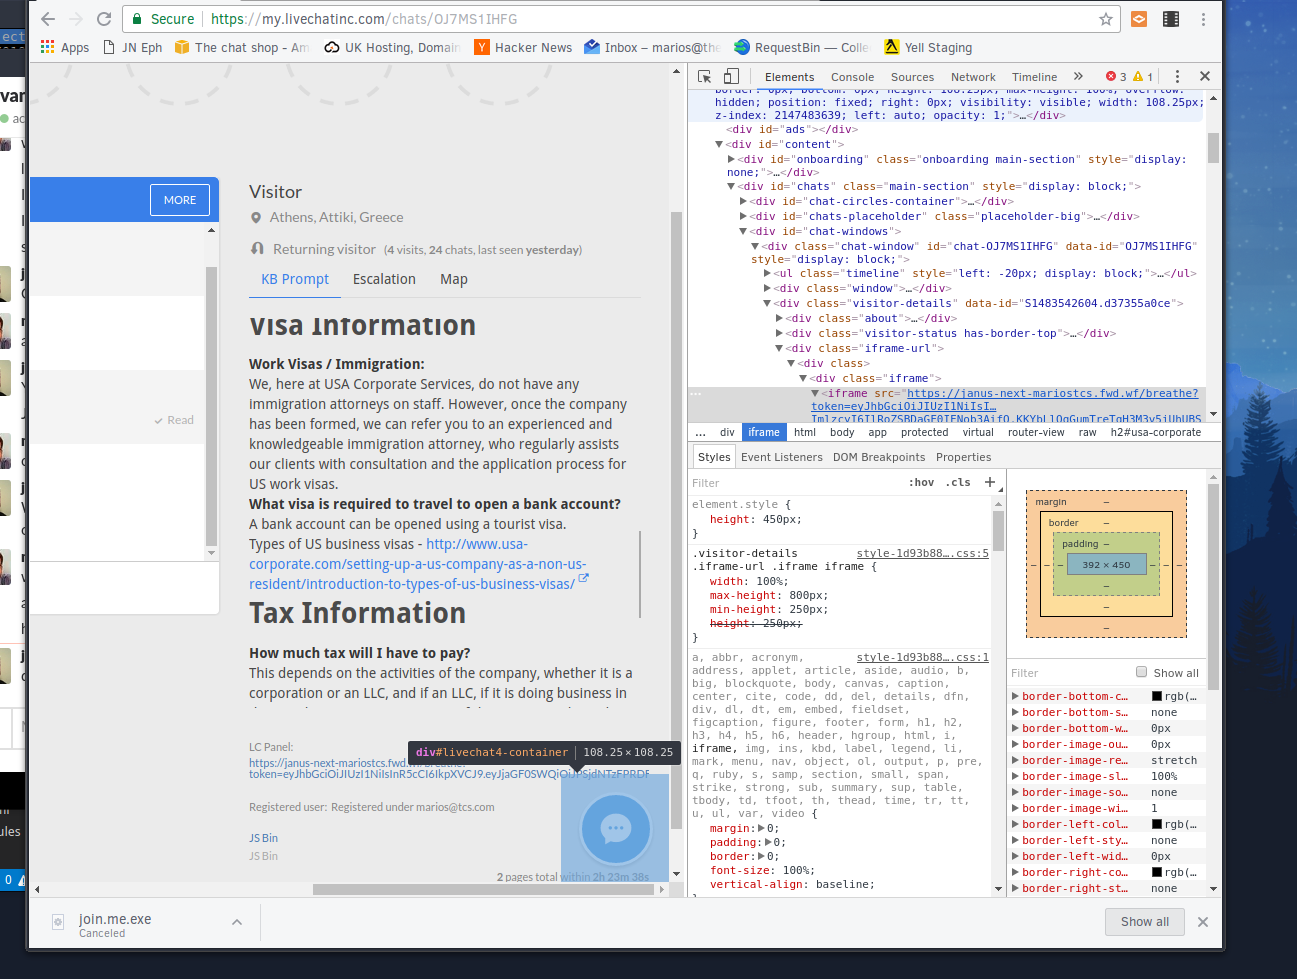Click the computed styles Filter field
Screen dimensions: 1297x979
(x=1070, y=673)
